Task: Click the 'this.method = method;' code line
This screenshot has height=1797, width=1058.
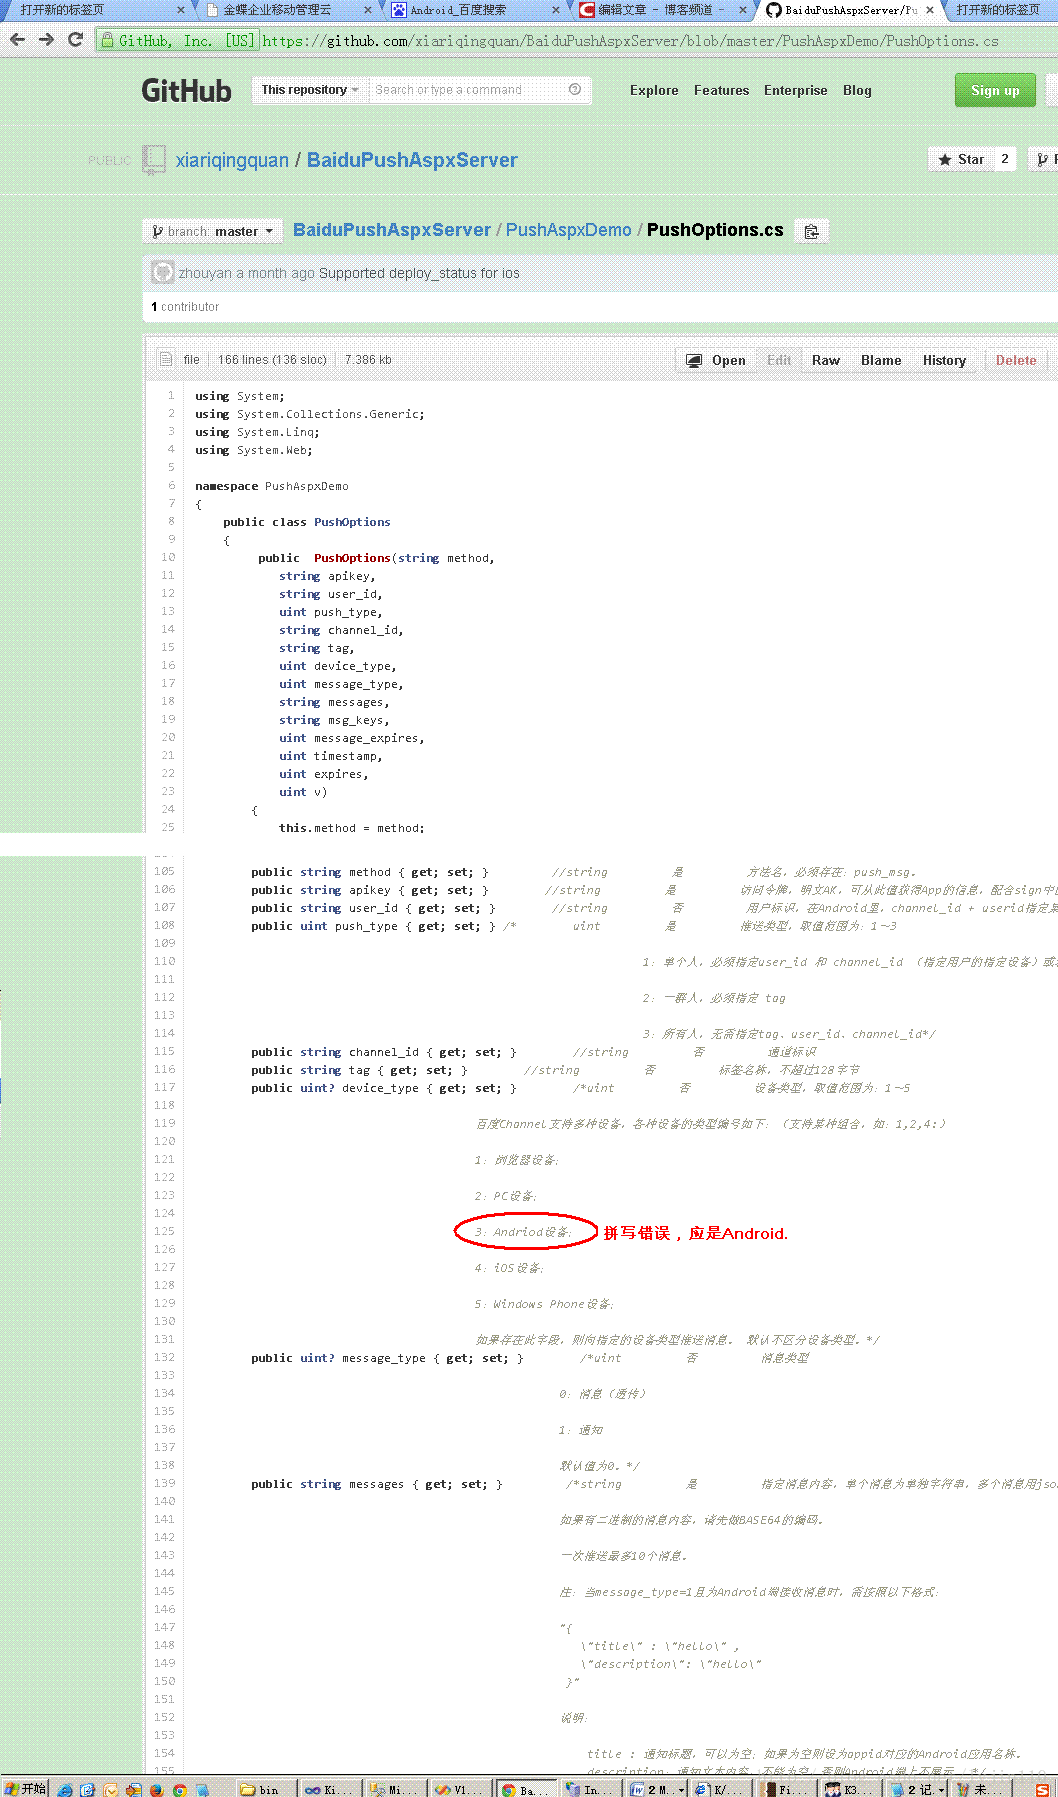Action: [x=351, y=828]
